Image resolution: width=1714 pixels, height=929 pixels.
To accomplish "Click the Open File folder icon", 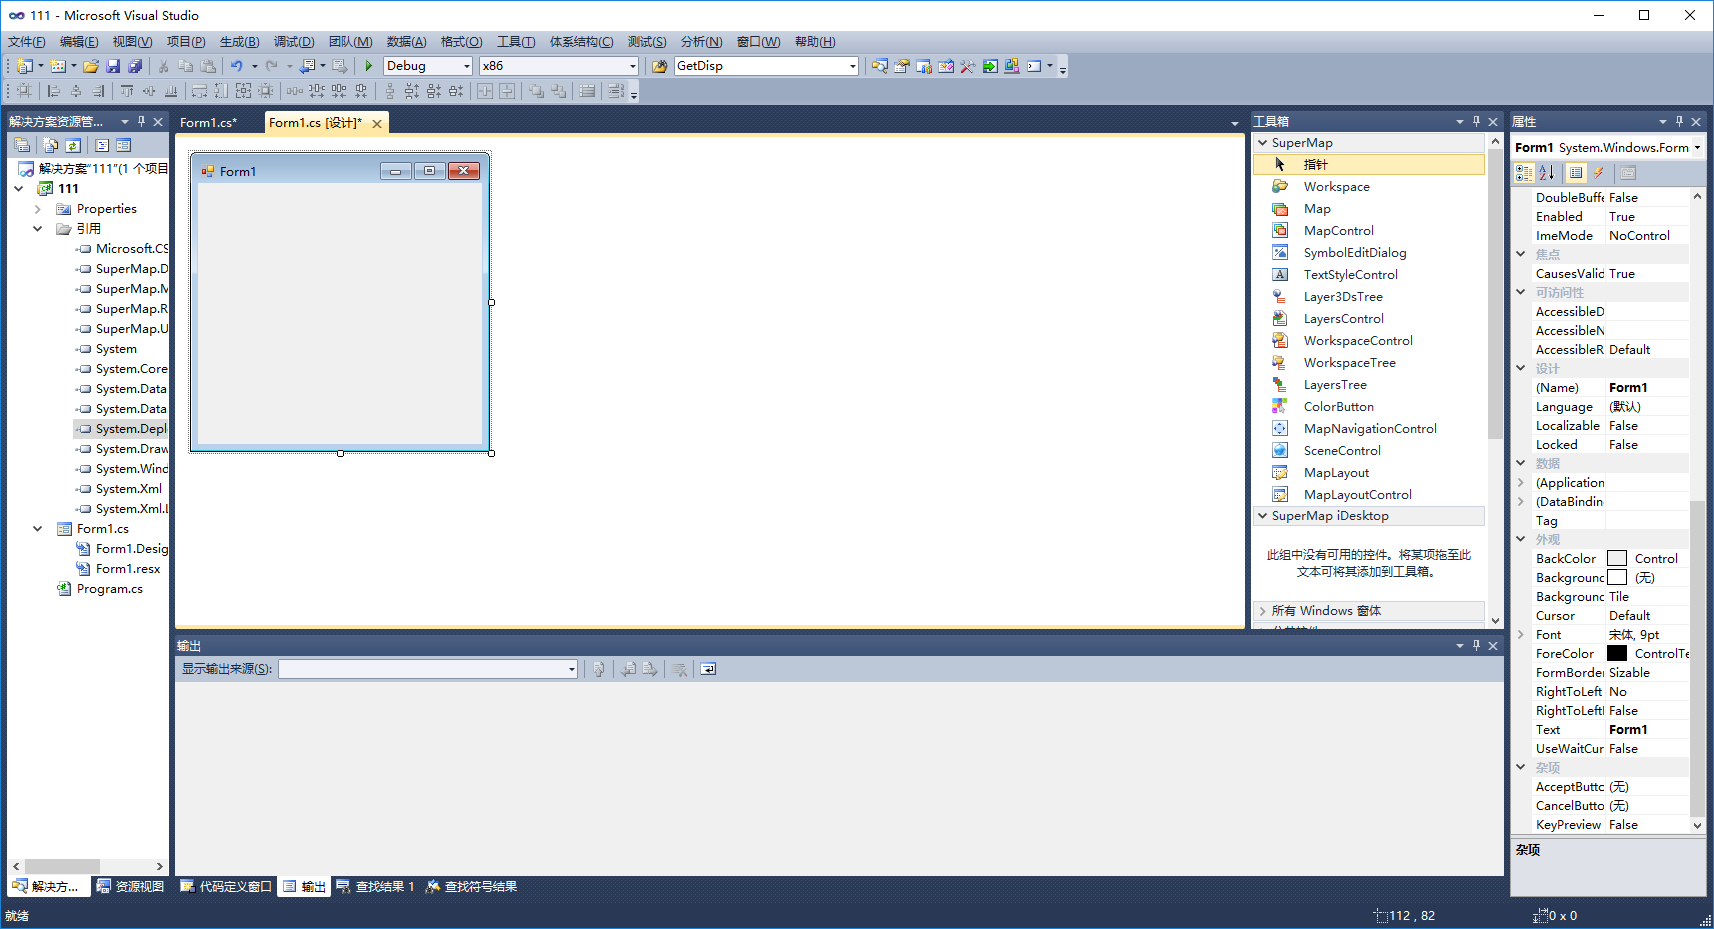I will coord(91,66).
